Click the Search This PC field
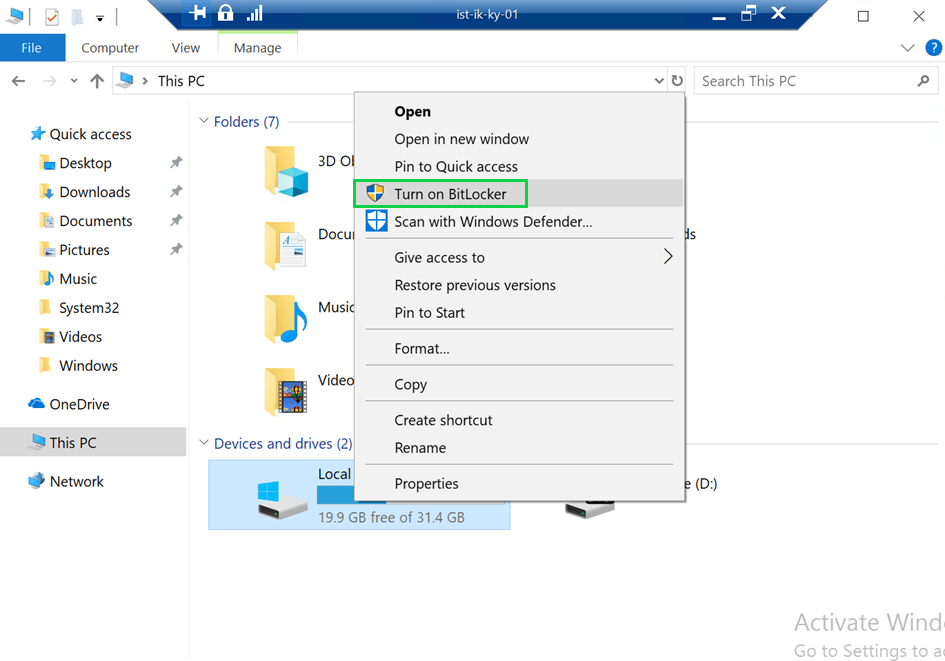Screen dimensions: 945x661 805,81
